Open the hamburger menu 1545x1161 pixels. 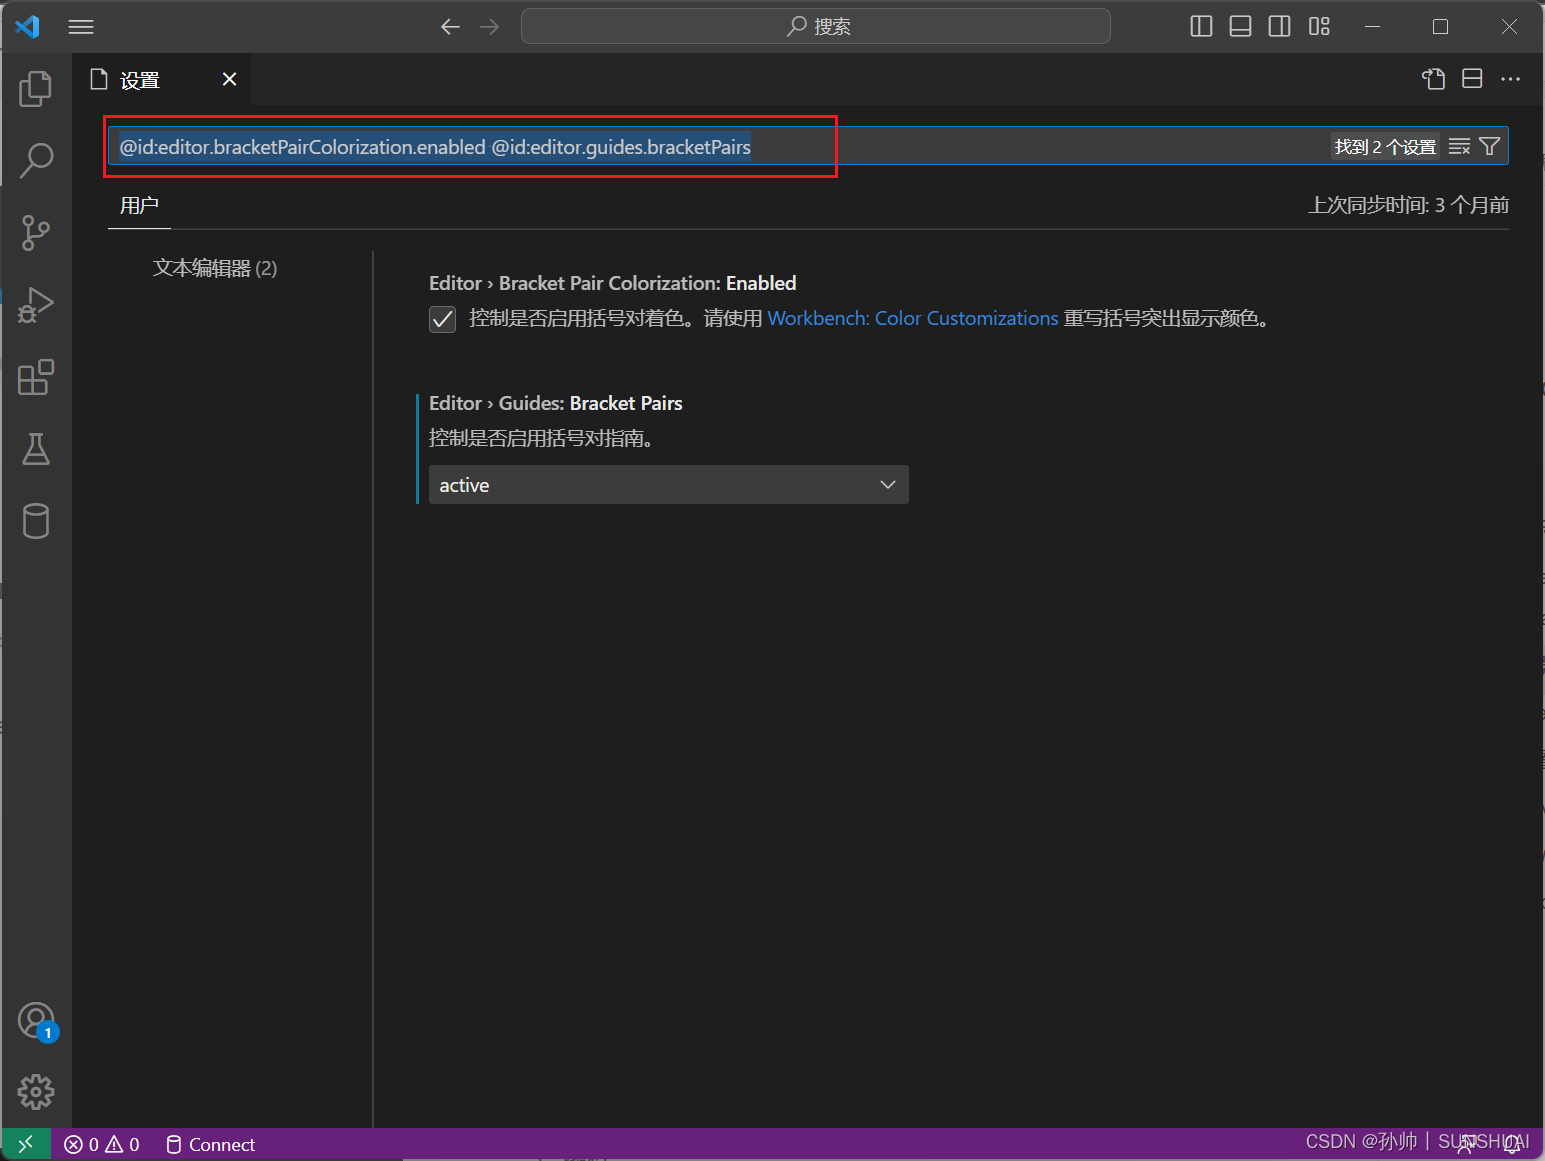[x=81, y=27]
